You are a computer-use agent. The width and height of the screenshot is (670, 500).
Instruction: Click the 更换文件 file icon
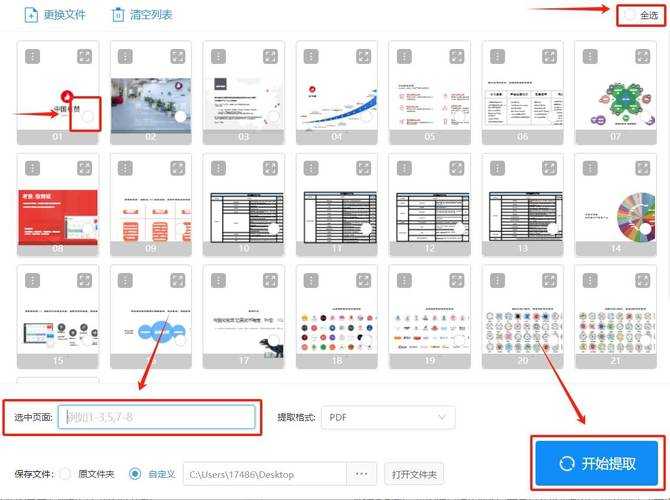click(x=32, y=15)
